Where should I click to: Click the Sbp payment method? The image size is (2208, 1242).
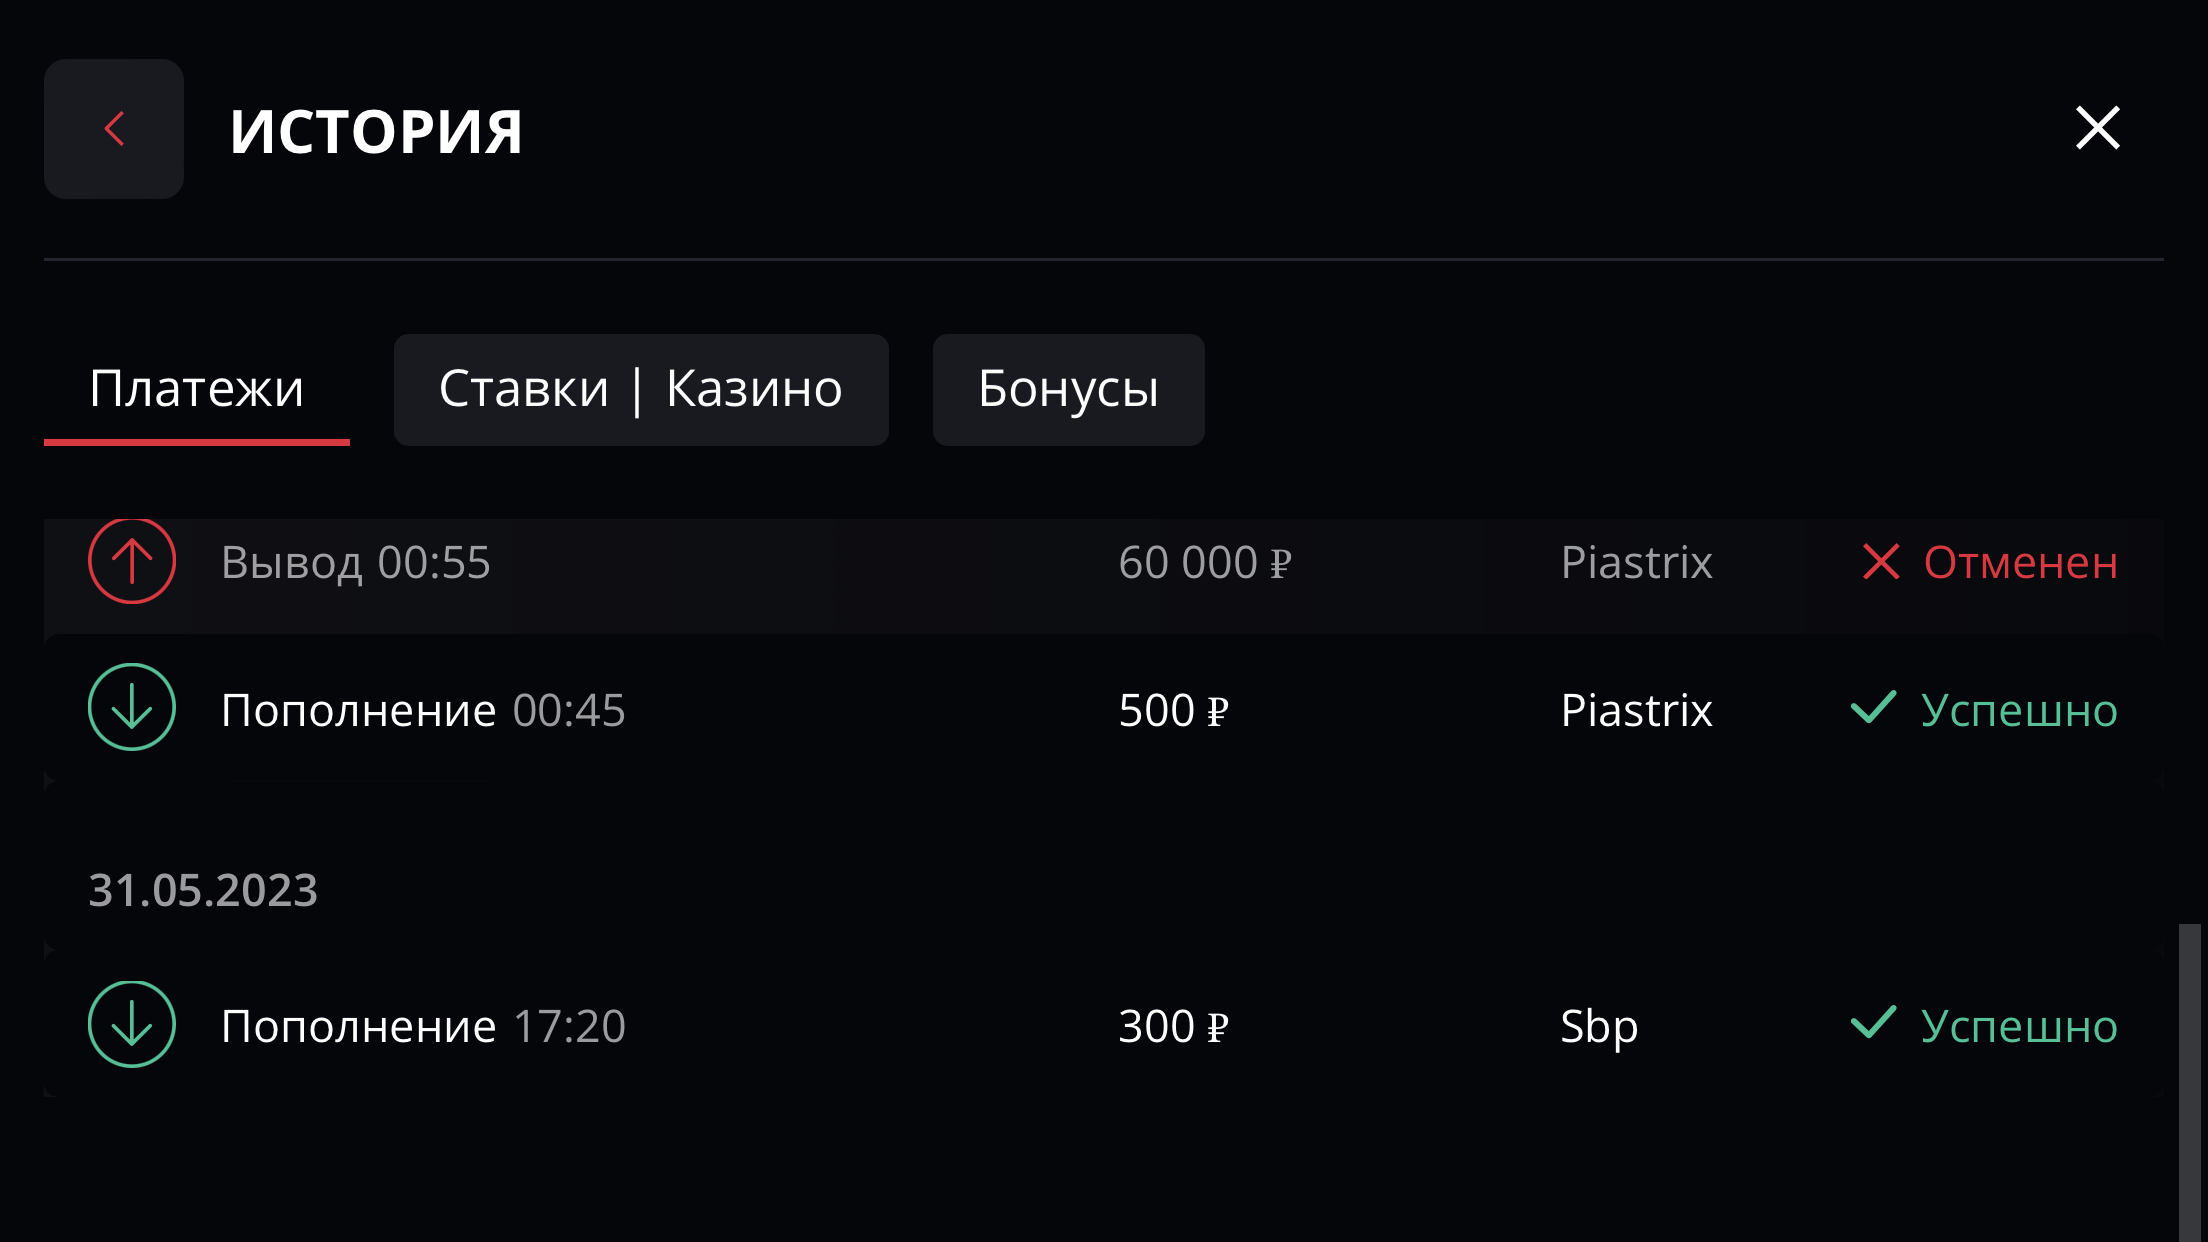[x=1599, y=1027]
